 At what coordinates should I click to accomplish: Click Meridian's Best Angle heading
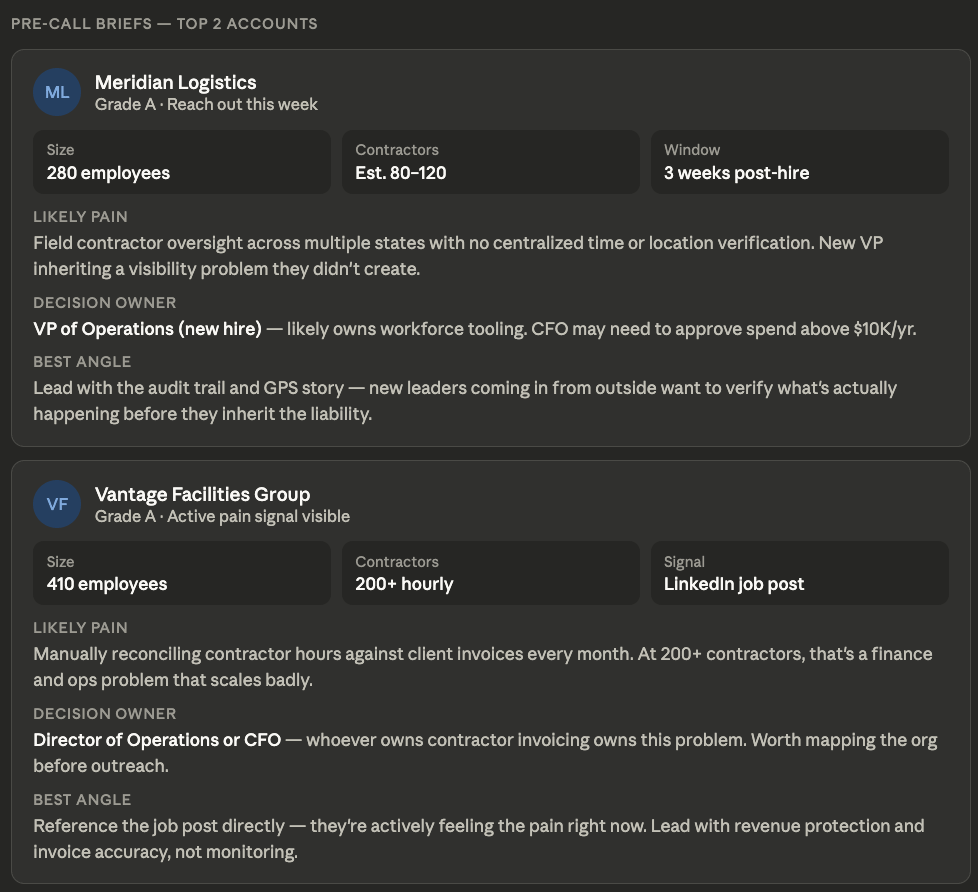point(82,362)
